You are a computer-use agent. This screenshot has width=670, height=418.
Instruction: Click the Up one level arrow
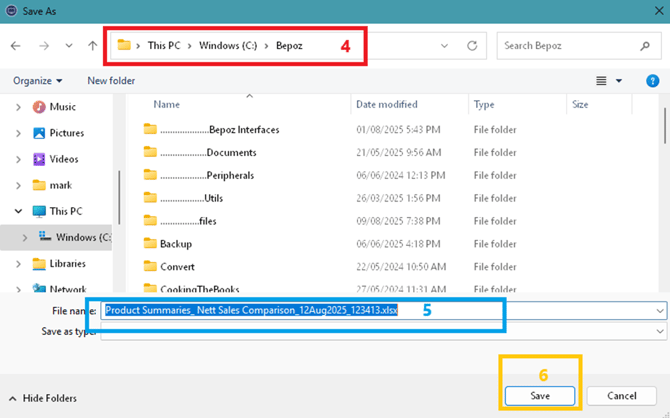click(x=93, y=46)
